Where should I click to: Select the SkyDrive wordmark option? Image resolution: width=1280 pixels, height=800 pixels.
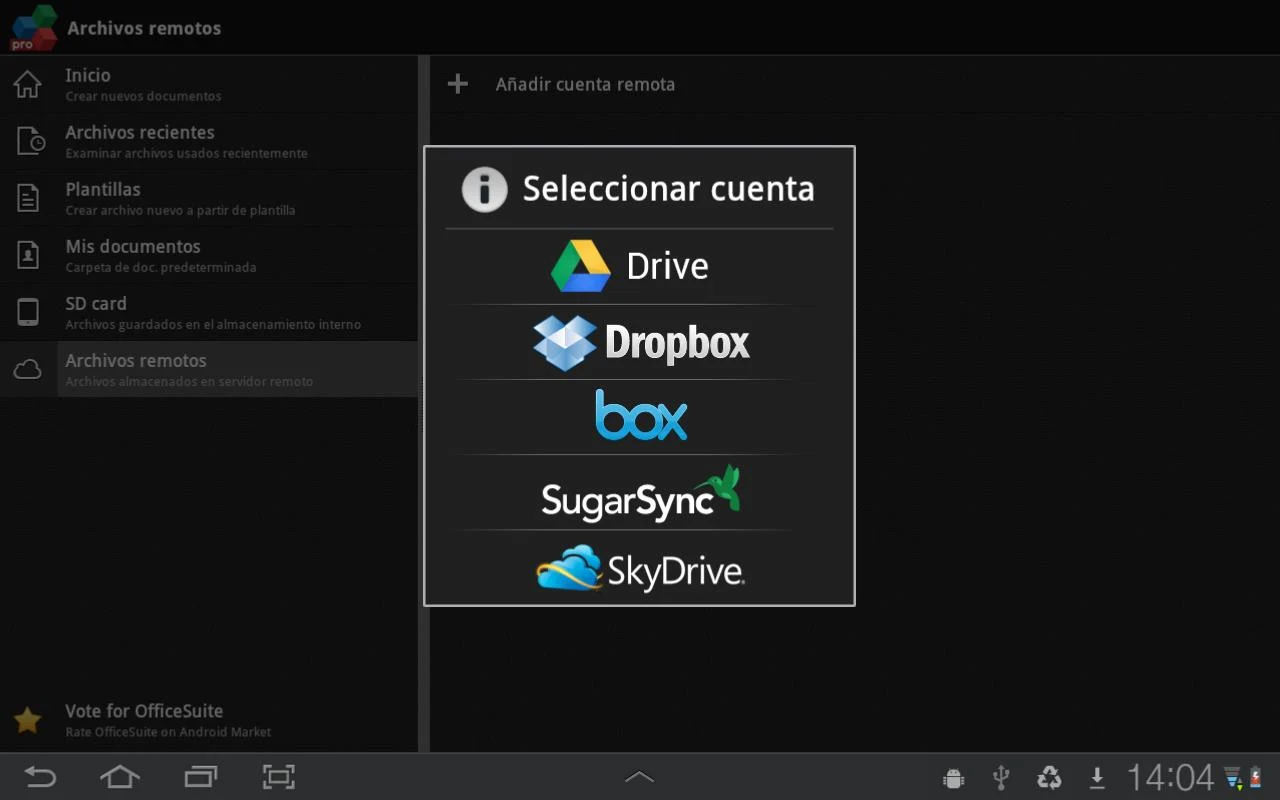(x=676, y=571)
